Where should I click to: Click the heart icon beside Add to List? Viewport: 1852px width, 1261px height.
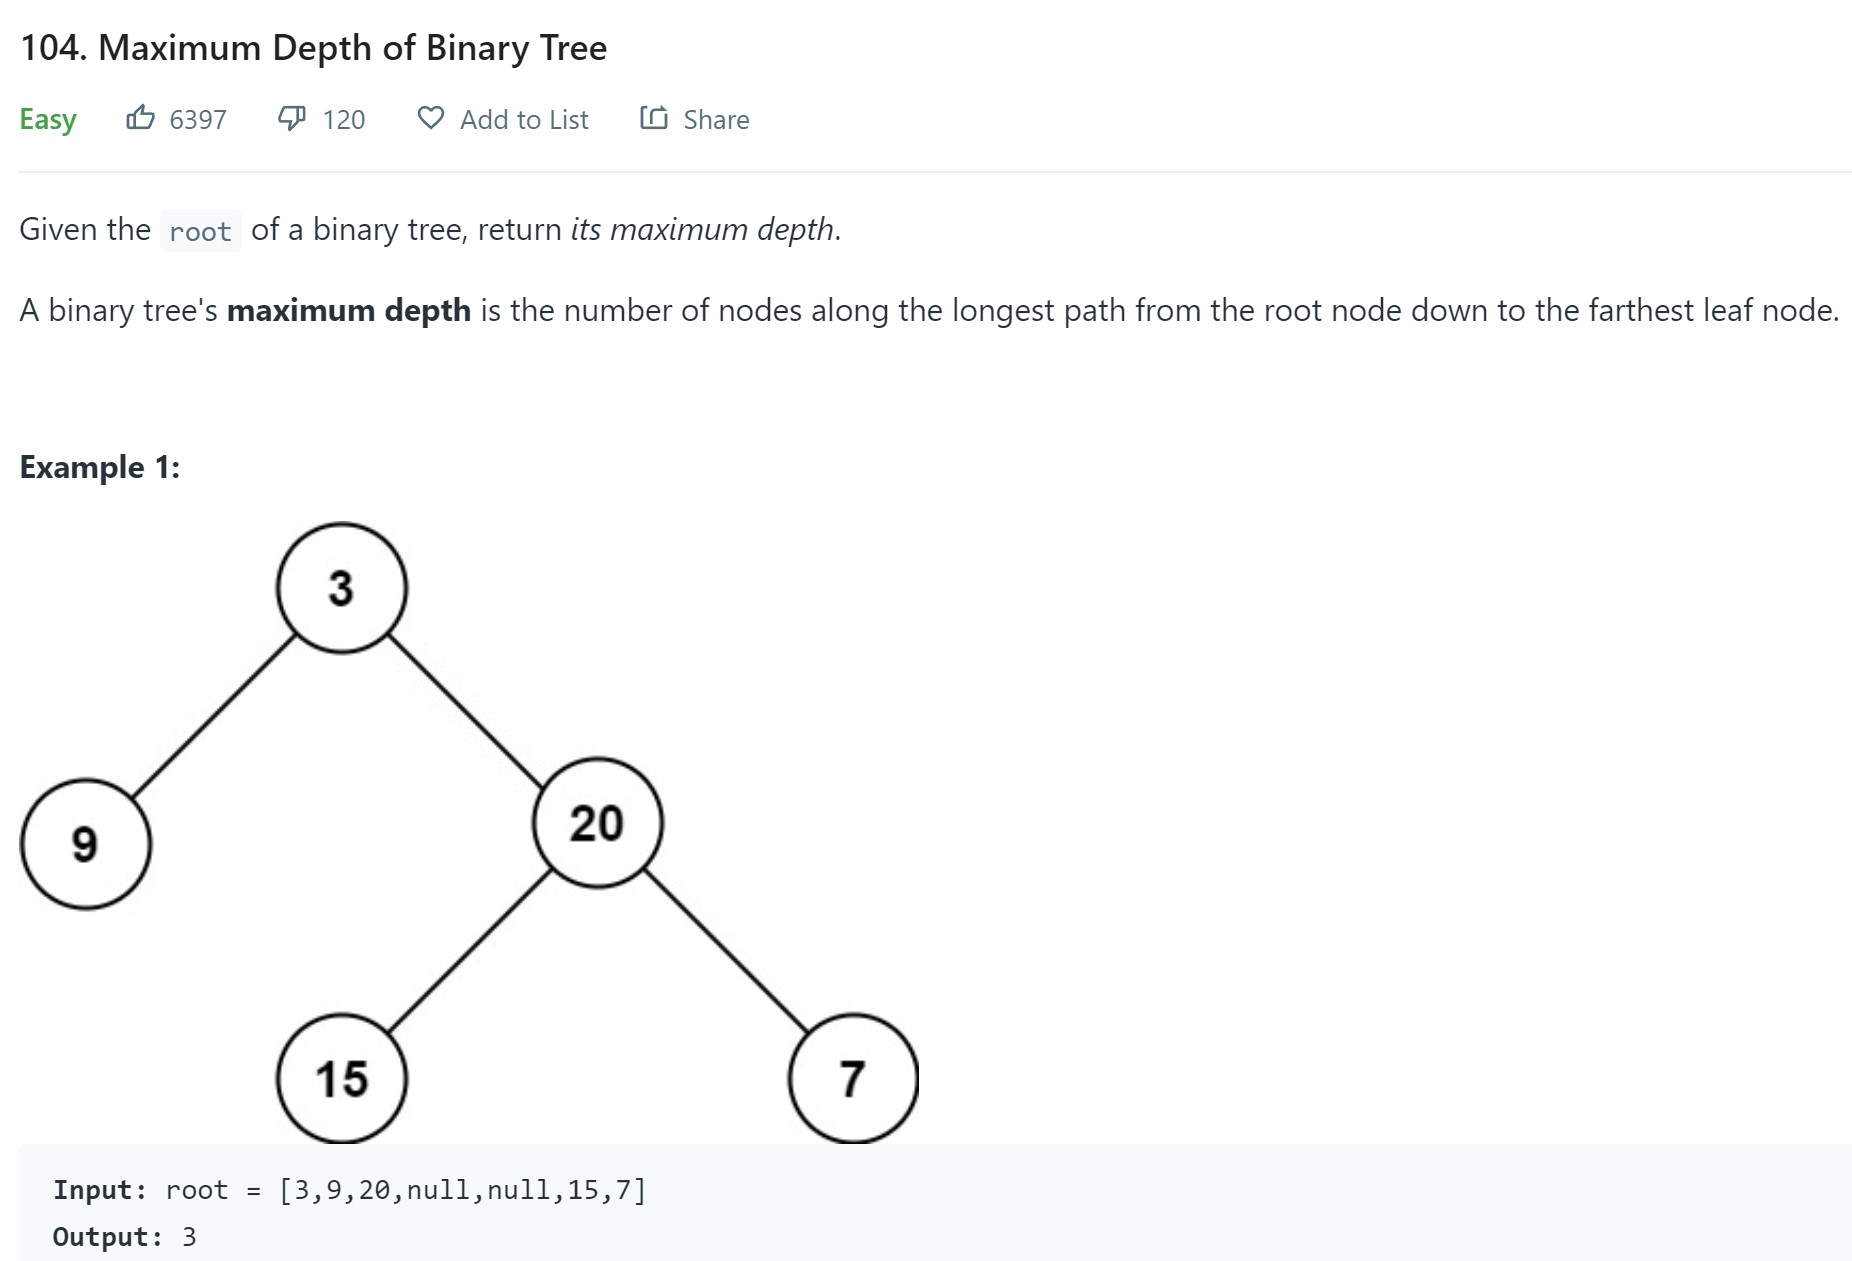click(x=430, y=118)
